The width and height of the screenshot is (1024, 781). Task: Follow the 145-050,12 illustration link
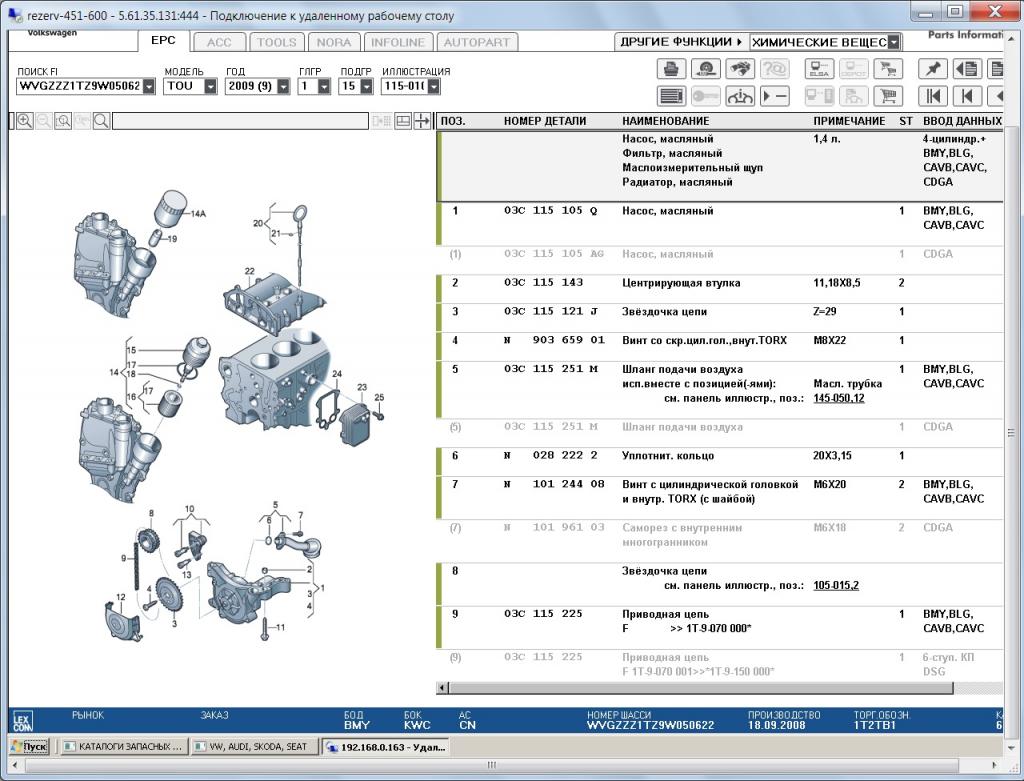point(839,398)
